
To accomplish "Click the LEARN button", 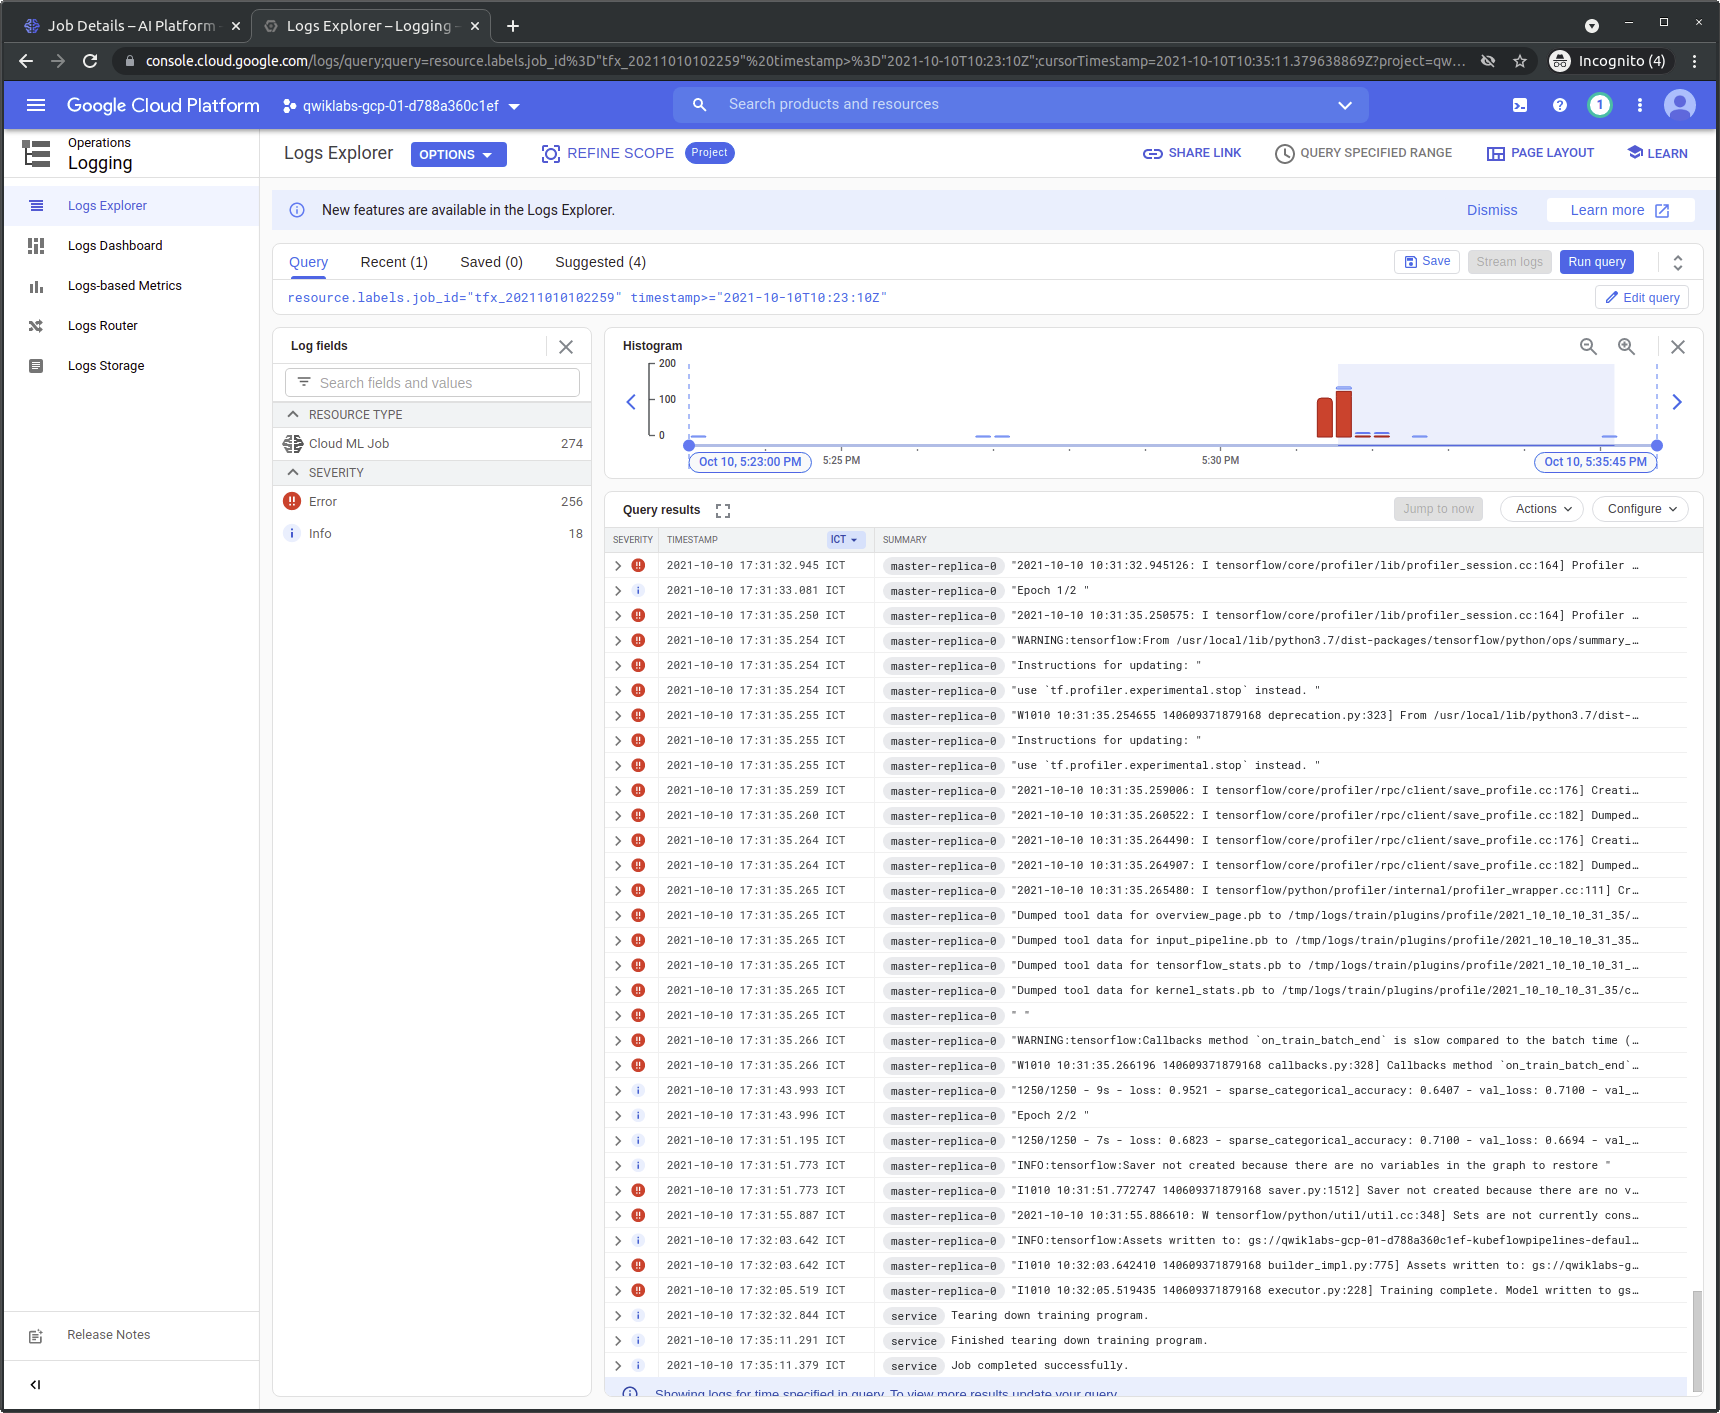I will pos(1657,153).
